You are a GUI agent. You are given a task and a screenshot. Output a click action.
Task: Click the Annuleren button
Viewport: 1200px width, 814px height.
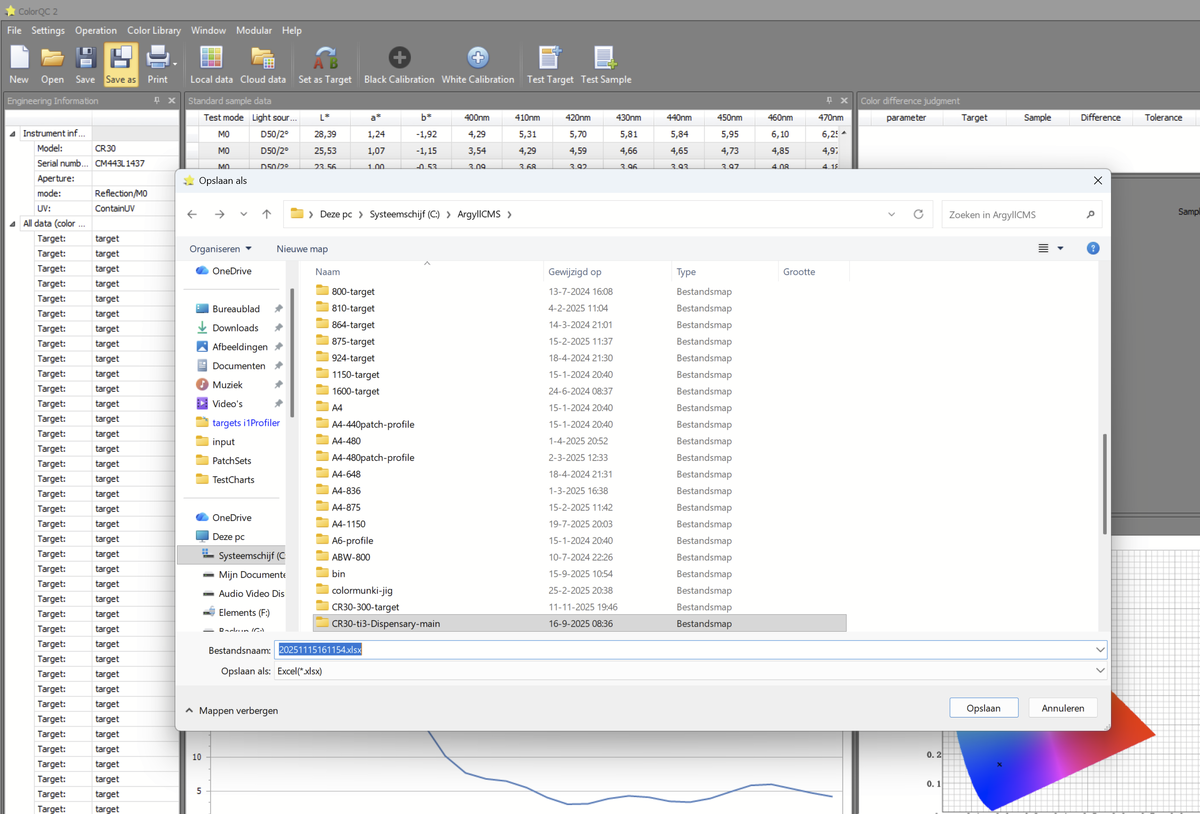coord(1062,708)
